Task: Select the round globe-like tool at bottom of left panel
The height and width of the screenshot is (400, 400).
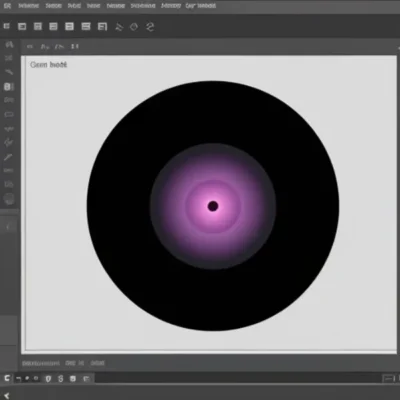Action: coord(9,199)
